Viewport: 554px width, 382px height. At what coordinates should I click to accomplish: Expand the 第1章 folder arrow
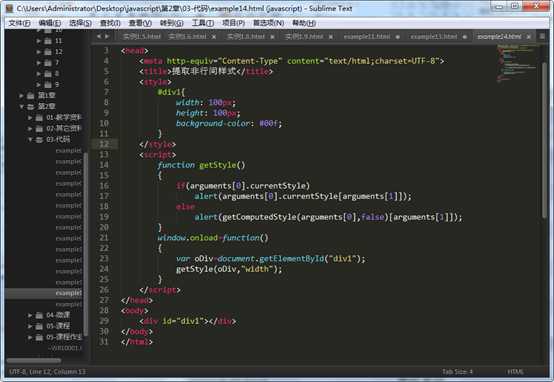tap(21, 96)
